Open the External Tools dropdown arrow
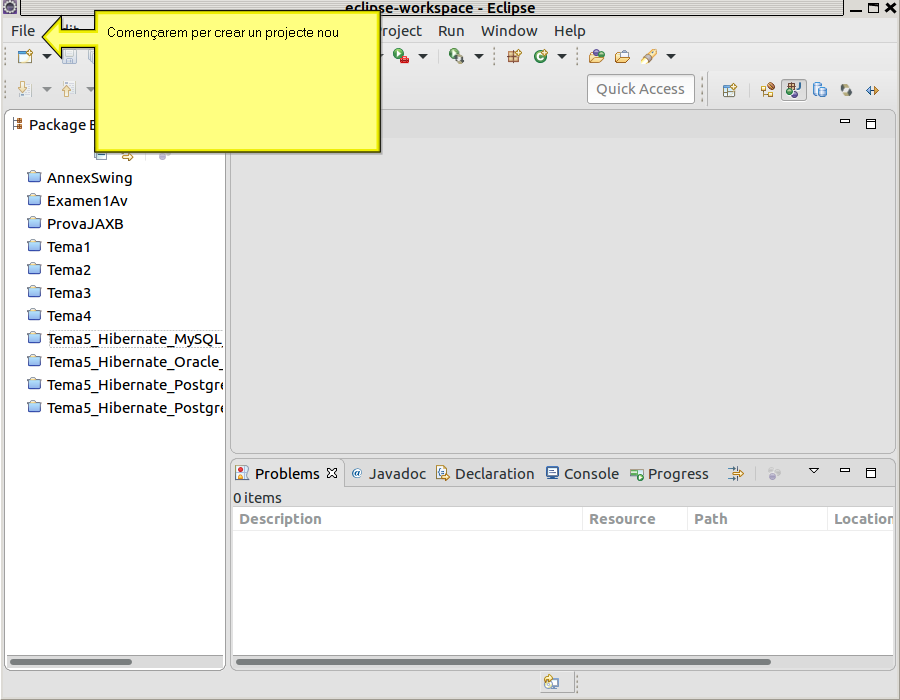This screenshot has height=700, width=900. 479,56
